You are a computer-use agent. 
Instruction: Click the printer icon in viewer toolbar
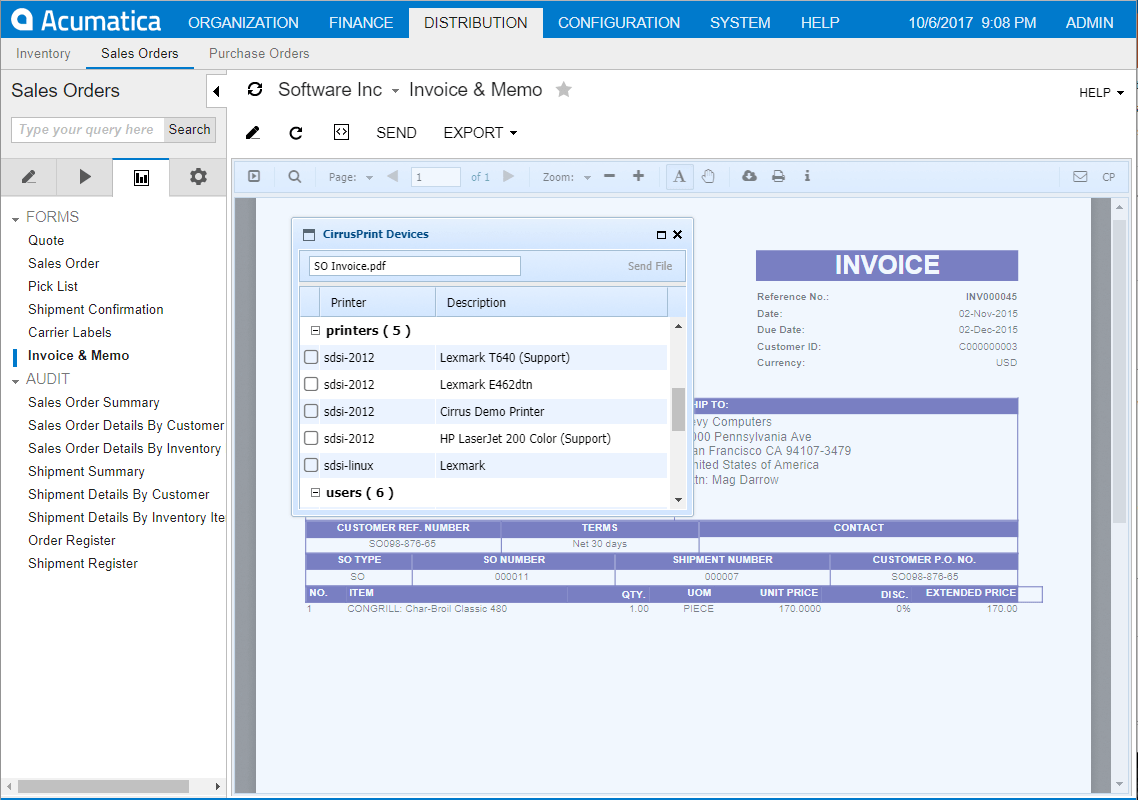click(778, 176)
